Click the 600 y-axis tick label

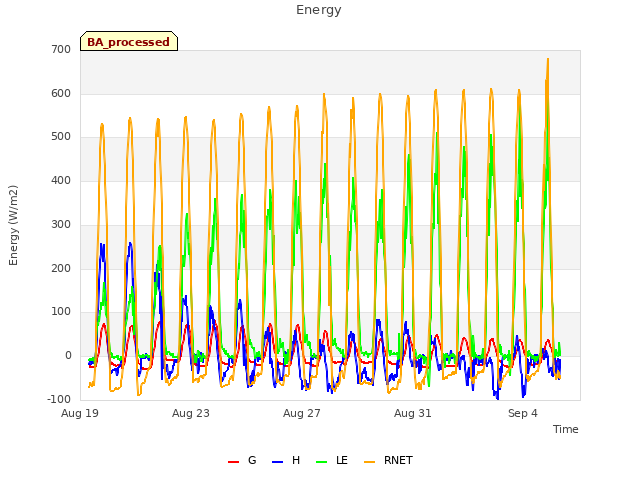click(61, 93)
